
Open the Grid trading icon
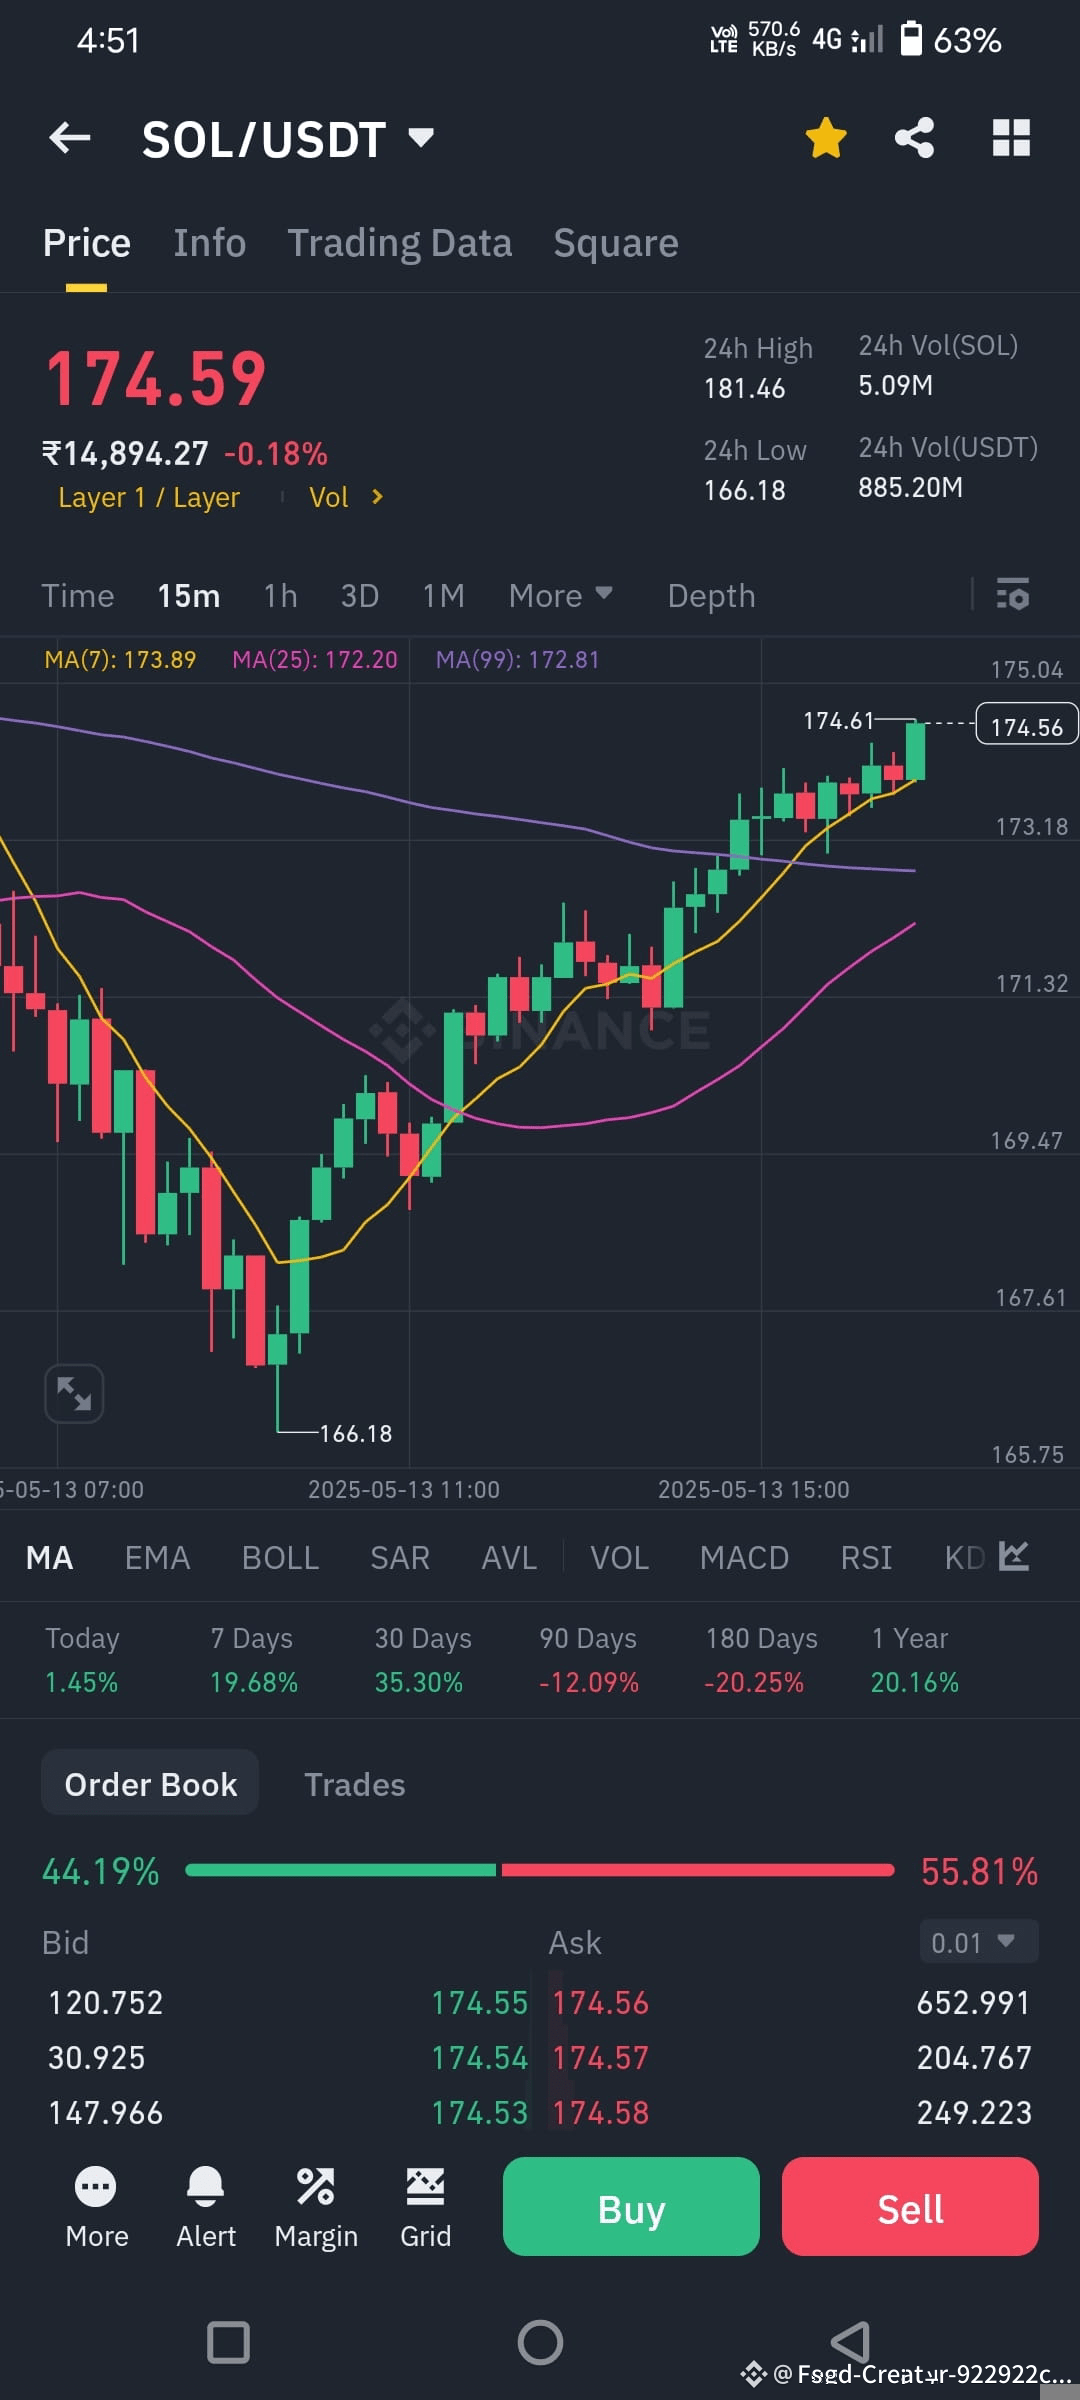click(x=425, y=2209)
